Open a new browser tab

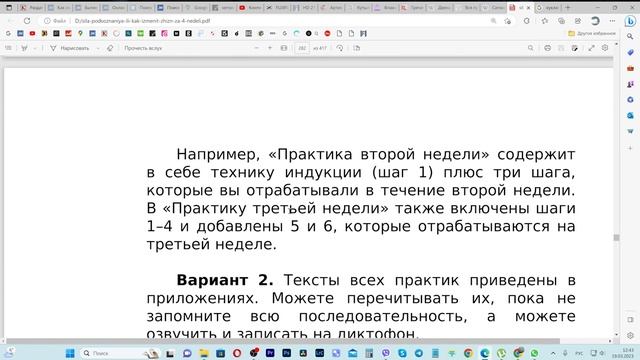[567, 7]
